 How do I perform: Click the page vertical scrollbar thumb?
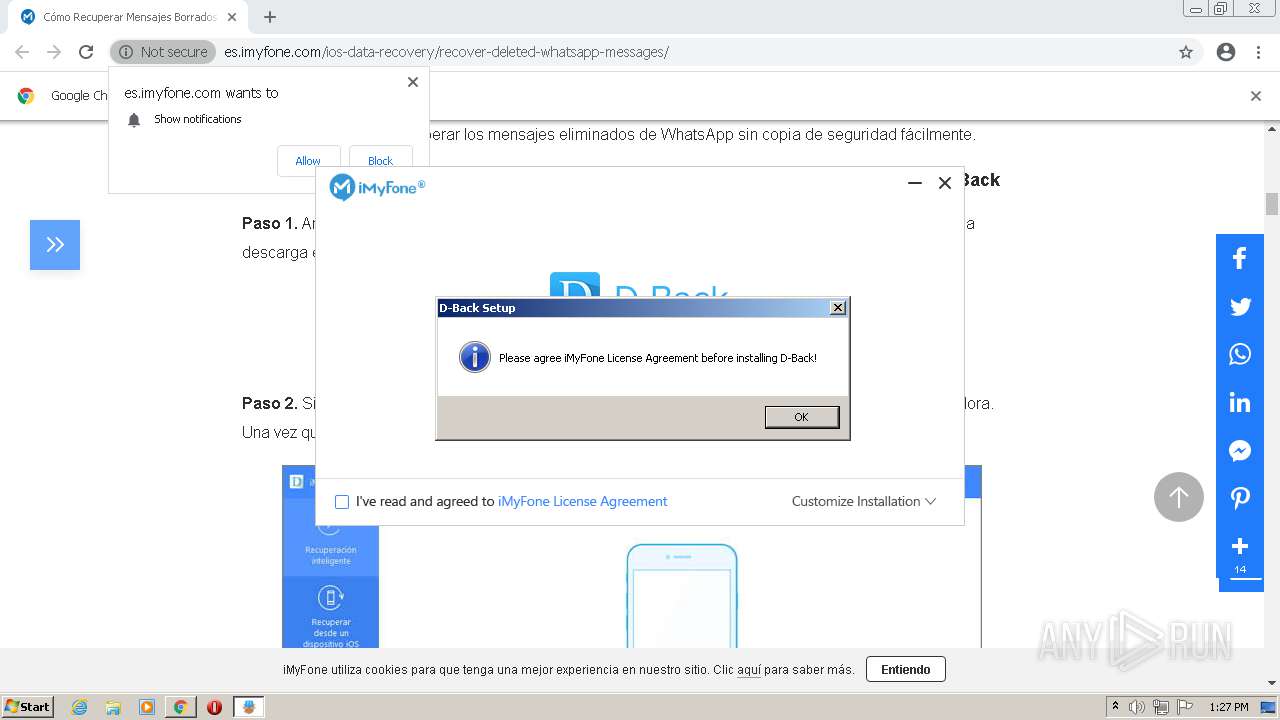(x=1272, y=203)
